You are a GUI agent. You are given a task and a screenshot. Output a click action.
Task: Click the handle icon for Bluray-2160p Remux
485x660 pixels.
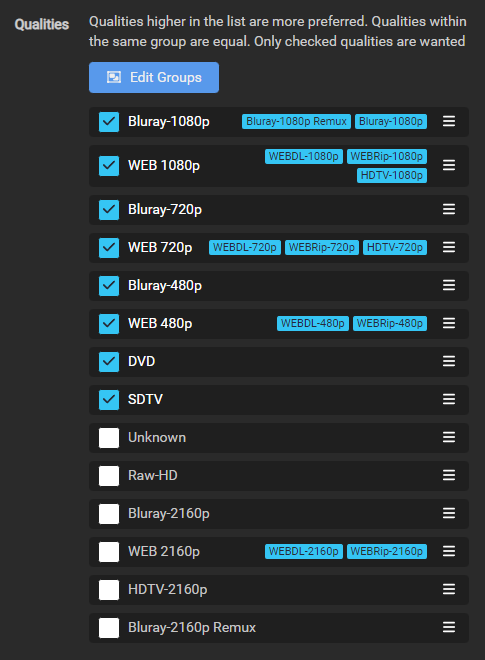(x=449, y=627)
